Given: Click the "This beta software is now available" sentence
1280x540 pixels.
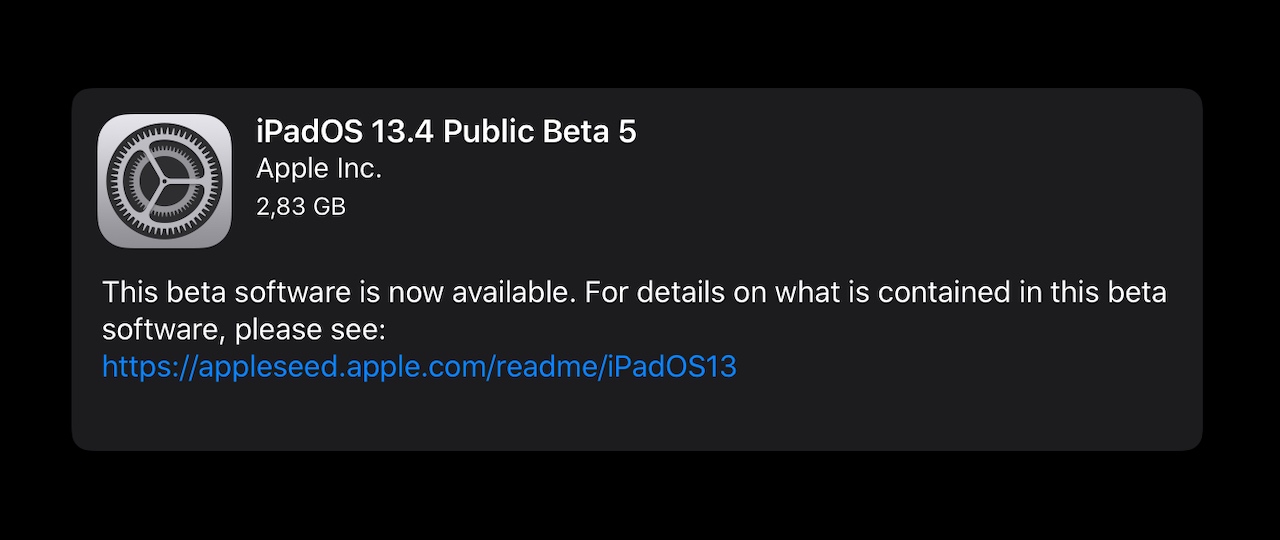Looking at the screenshot, I should (339, 293).
